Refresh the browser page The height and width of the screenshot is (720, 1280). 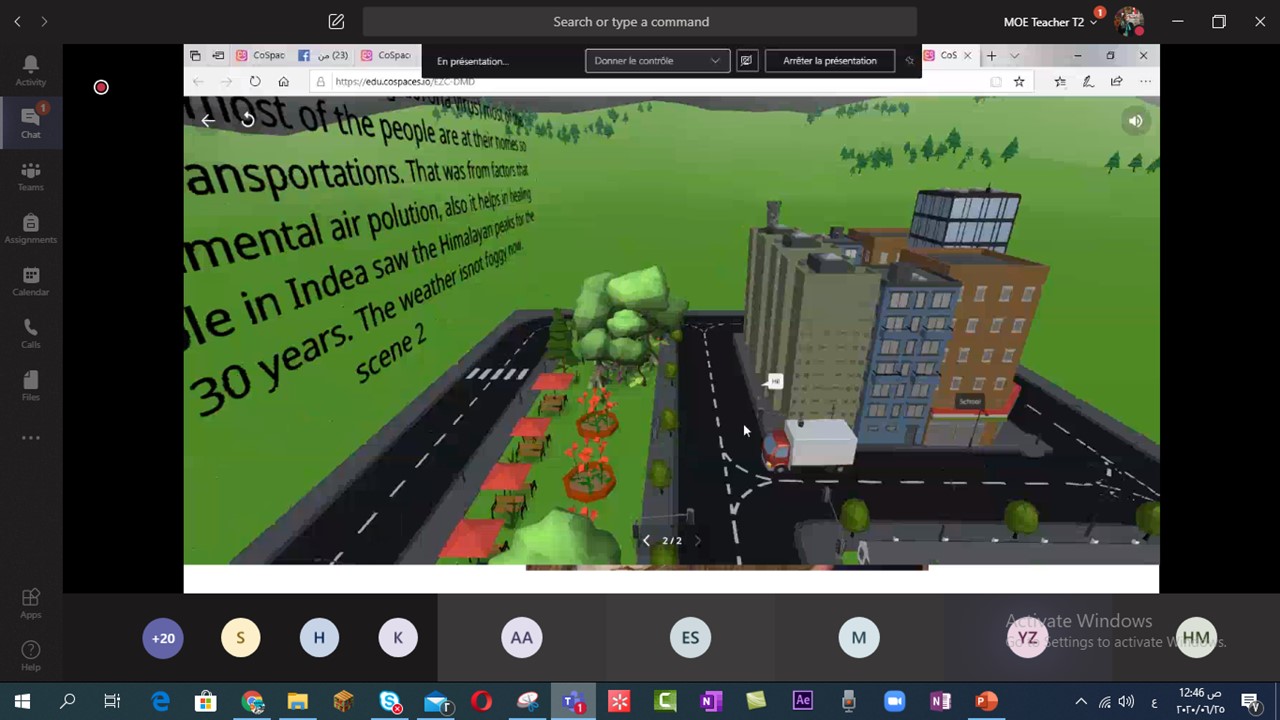coord(255,82)
